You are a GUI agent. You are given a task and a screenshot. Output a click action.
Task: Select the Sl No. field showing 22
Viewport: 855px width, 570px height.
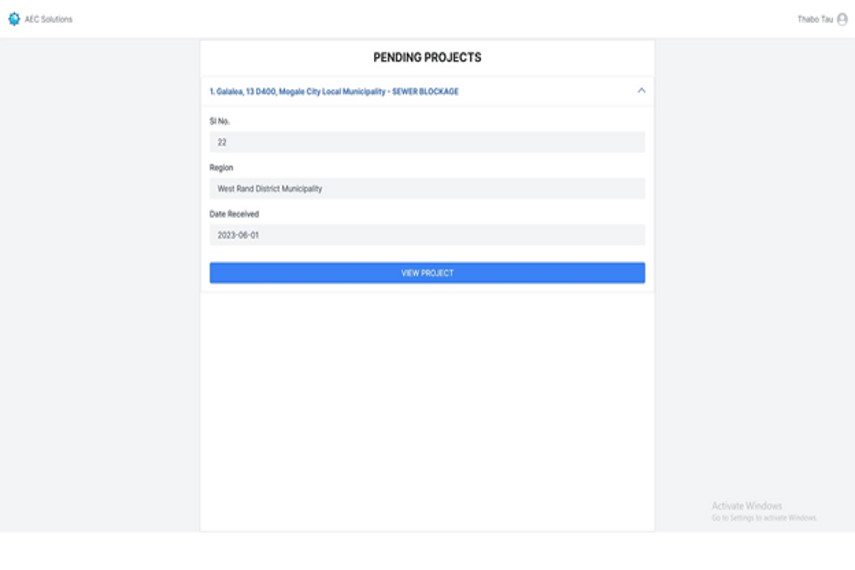tap(427, 142)
